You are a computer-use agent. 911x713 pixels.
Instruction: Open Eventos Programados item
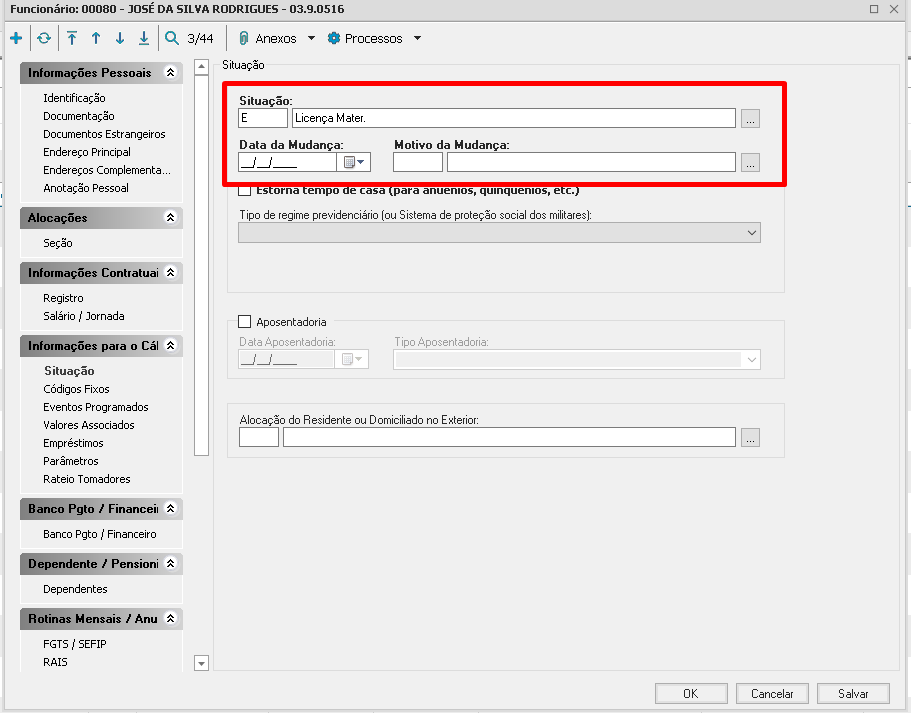pyautogui.click(x=96, y=407)
